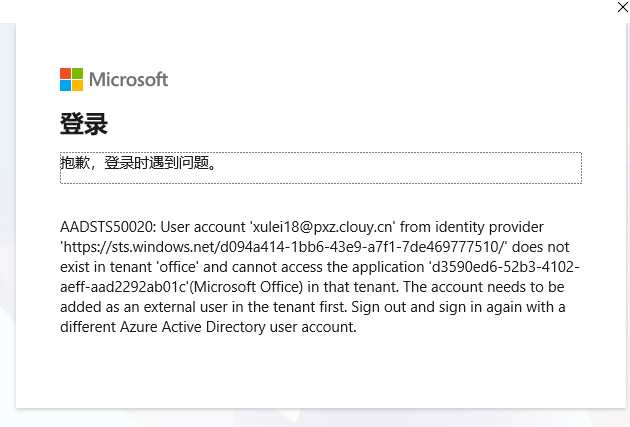The width and height of the screenshot is (630, 427).
Task: Click the AADSTS50020 error code
Action: 107,228
